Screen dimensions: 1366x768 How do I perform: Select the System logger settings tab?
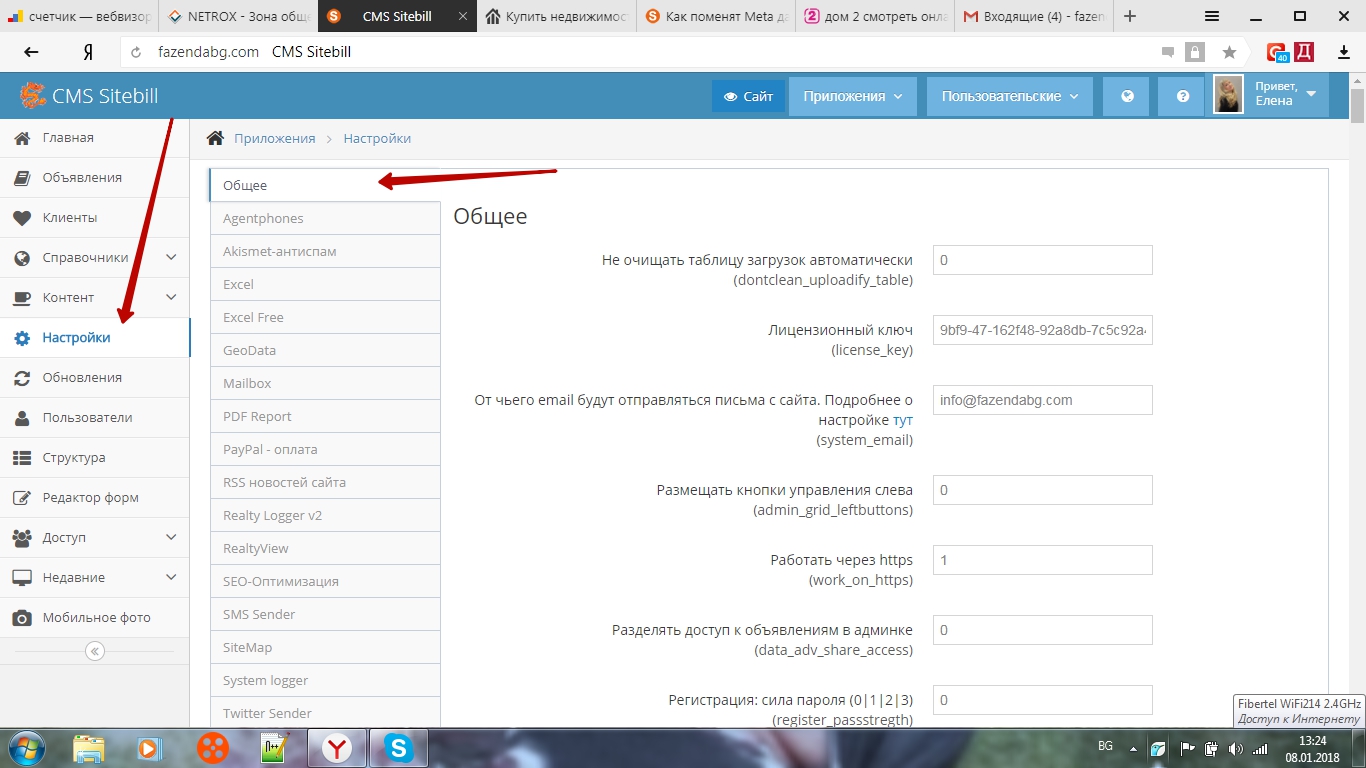[x=325, y=680]
